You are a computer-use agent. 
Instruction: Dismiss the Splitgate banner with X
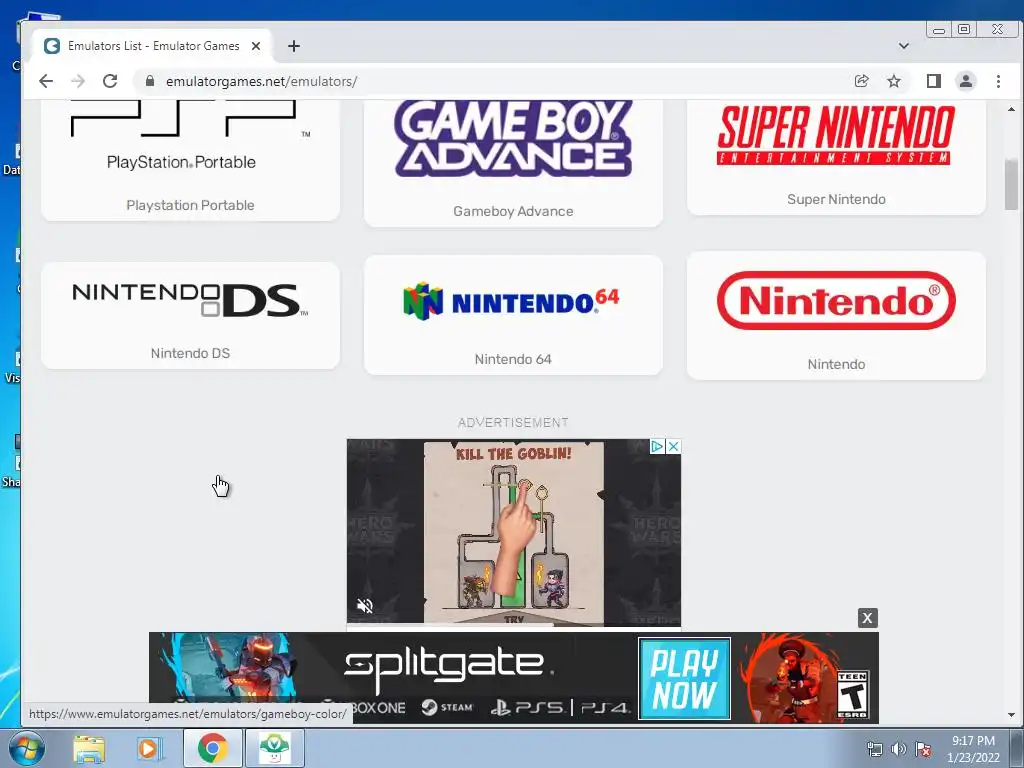(x=867, y=618)
